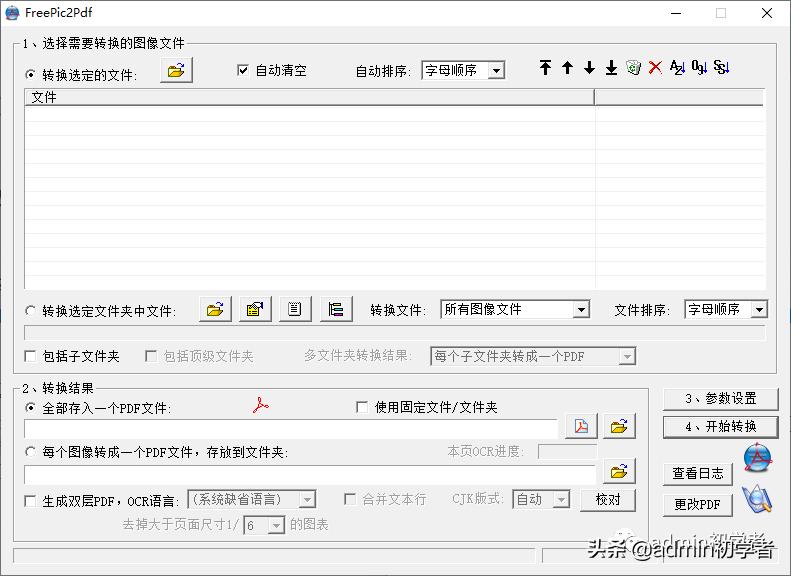The image size is (791, 576).
Task: Browse folder for single PDF output path
Action: 619,426
